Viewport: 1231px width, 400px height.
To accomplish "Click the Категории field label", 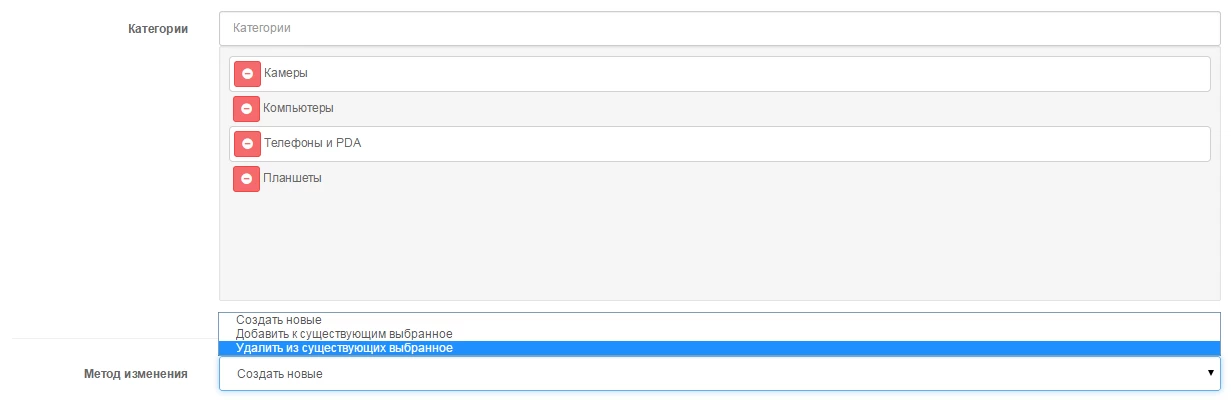I will point(157,28).
